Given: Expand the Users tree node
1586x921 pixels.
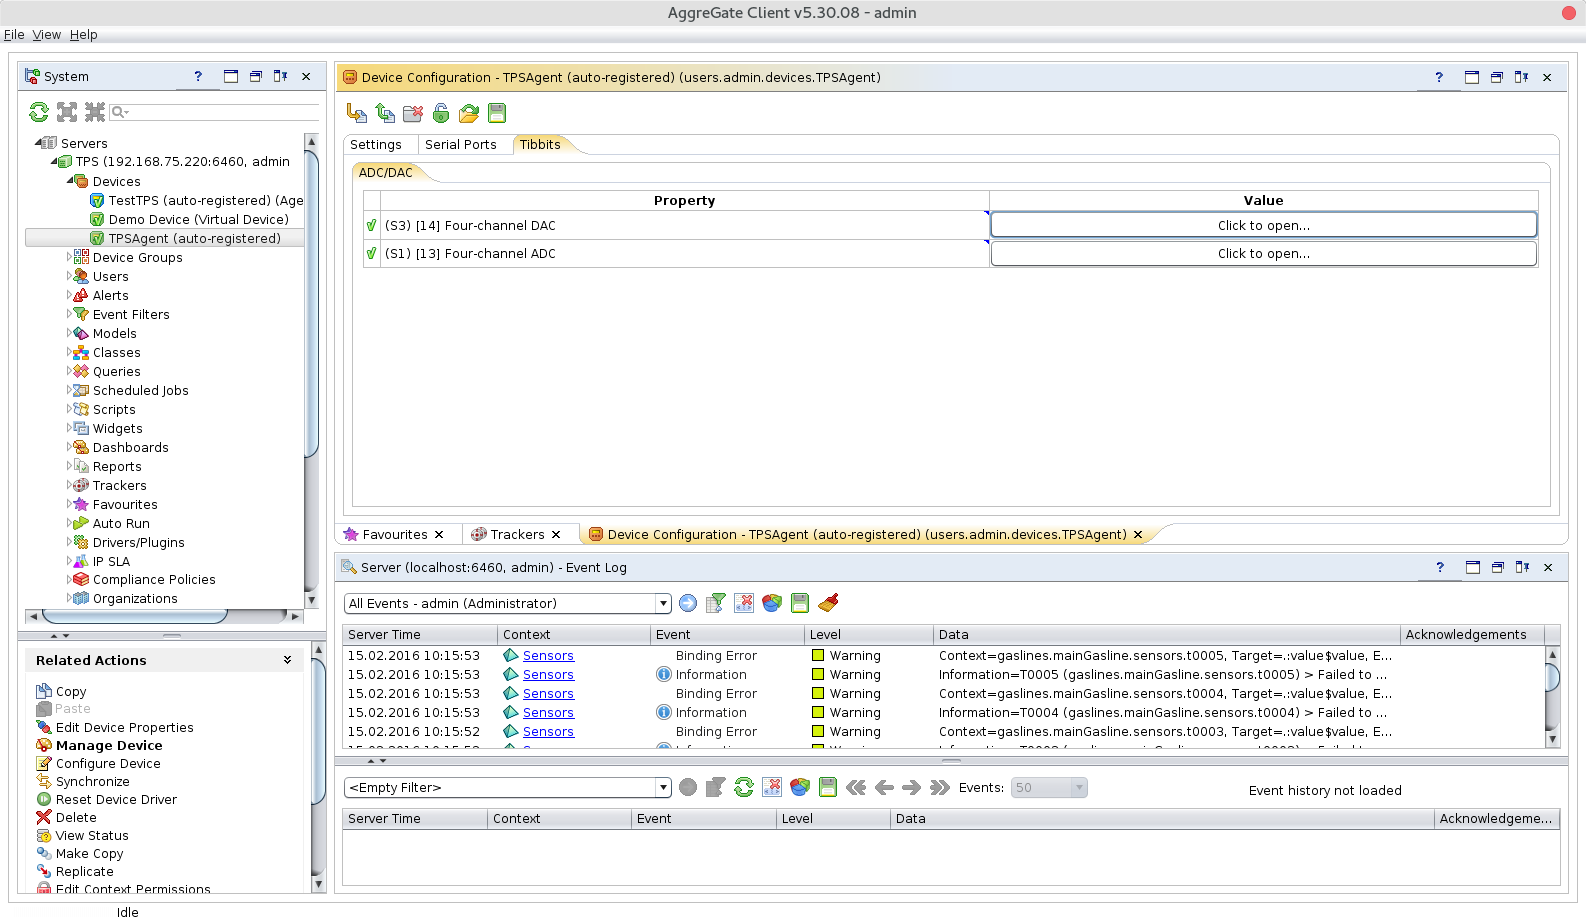Looking at the screenshot, I should [x=70, y=276].
